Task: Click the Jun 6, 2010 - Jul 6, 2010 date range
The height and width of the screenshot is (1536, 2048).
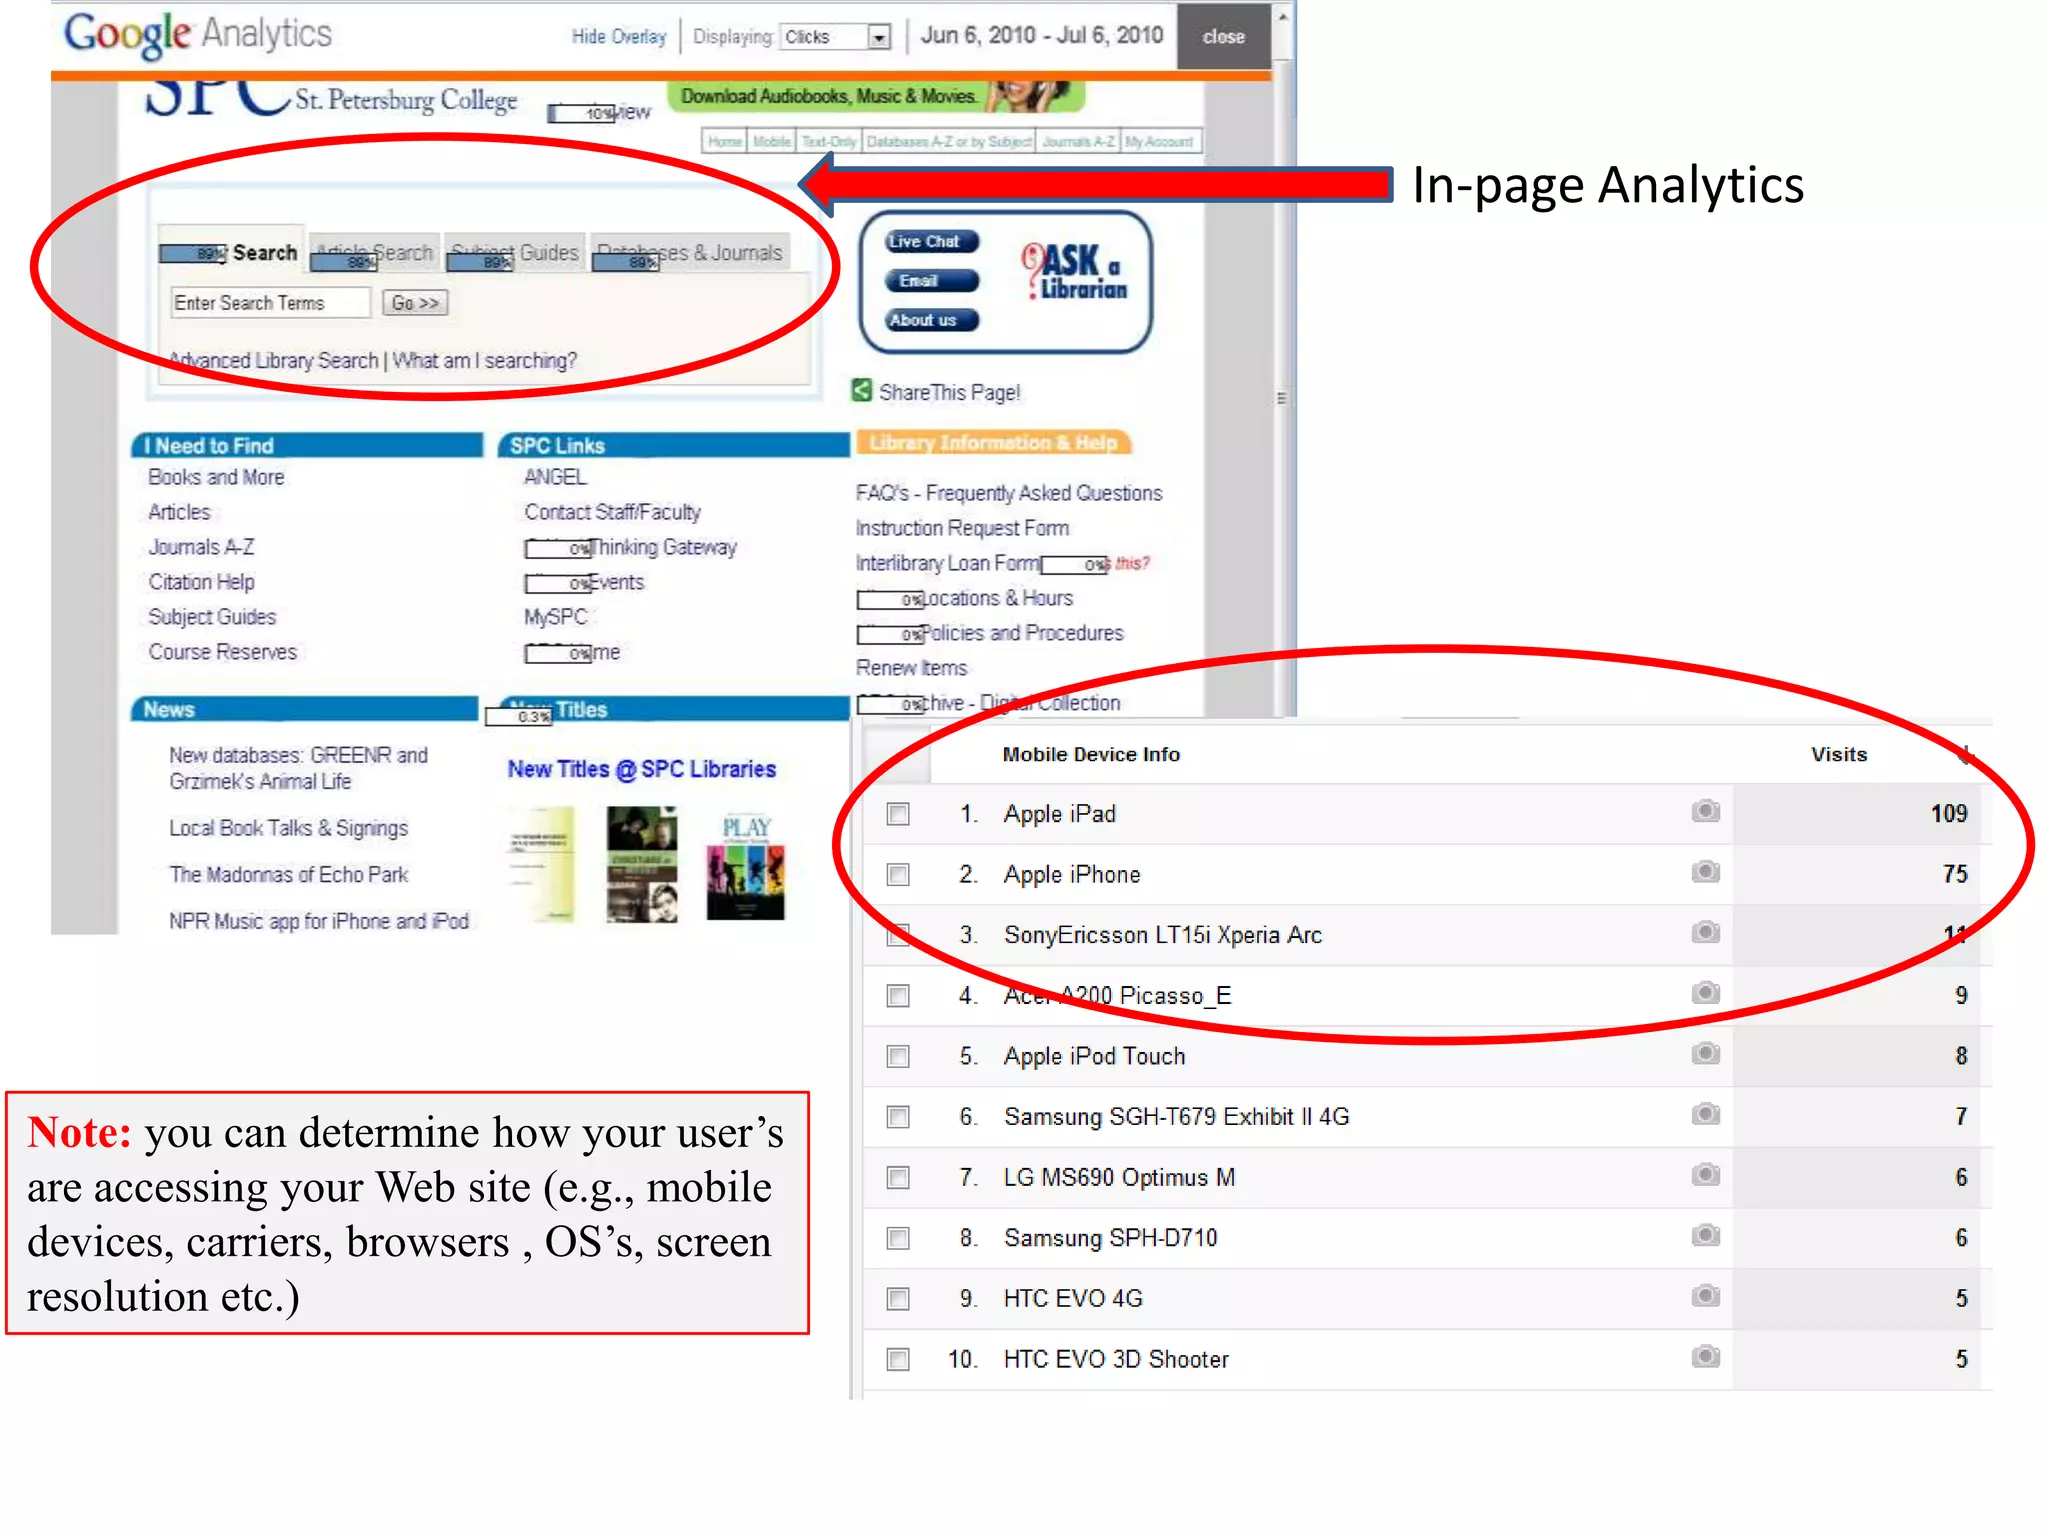Action: click(1041, 36)
